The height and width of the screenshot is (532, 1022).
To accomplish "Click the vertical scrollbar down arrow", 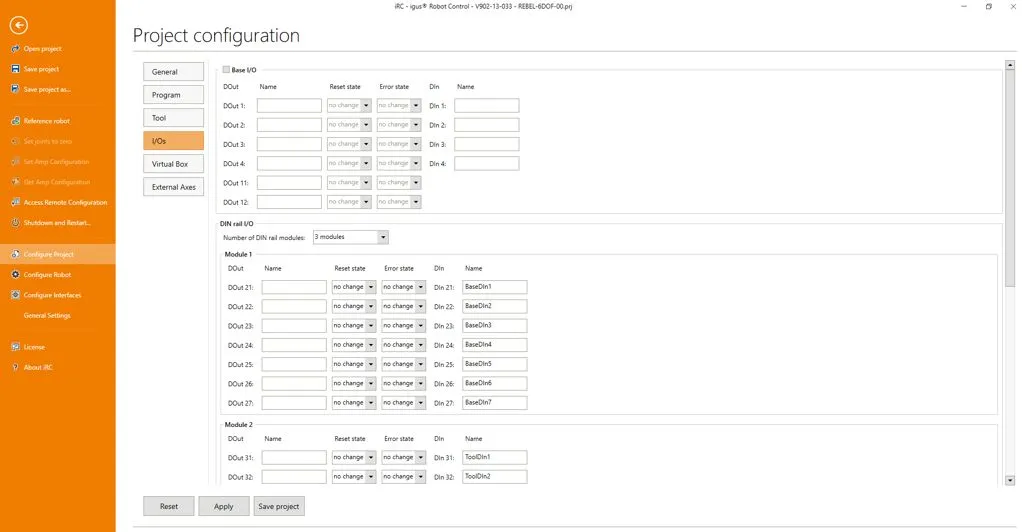I will (1010, 480).
